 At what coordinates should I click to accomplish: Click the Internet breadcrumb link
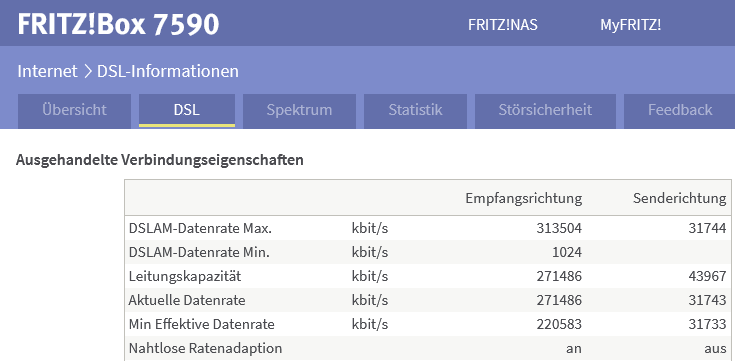(47, 71)
